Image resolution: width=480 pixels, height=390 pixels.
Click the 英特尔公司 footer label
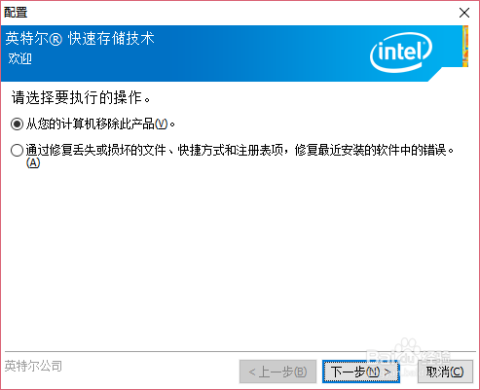point(33,366)
